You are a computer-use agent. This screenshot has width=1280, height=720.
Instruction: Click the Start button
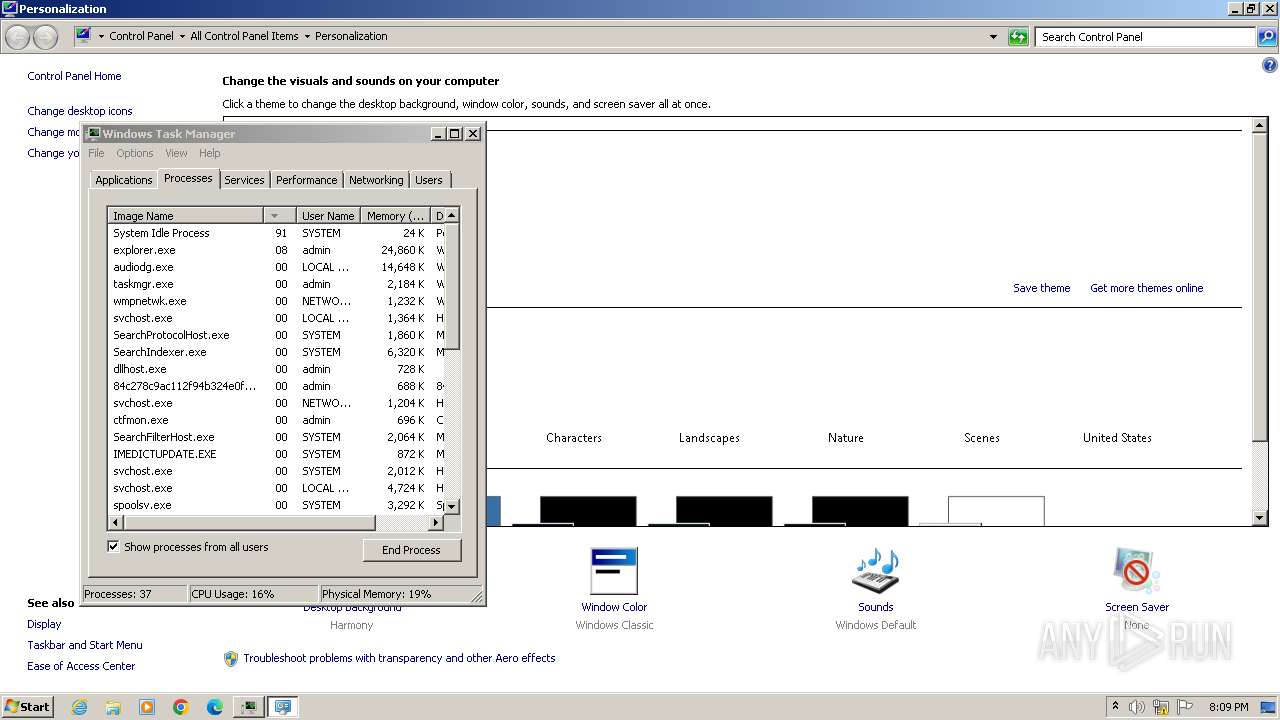[28, 707]
